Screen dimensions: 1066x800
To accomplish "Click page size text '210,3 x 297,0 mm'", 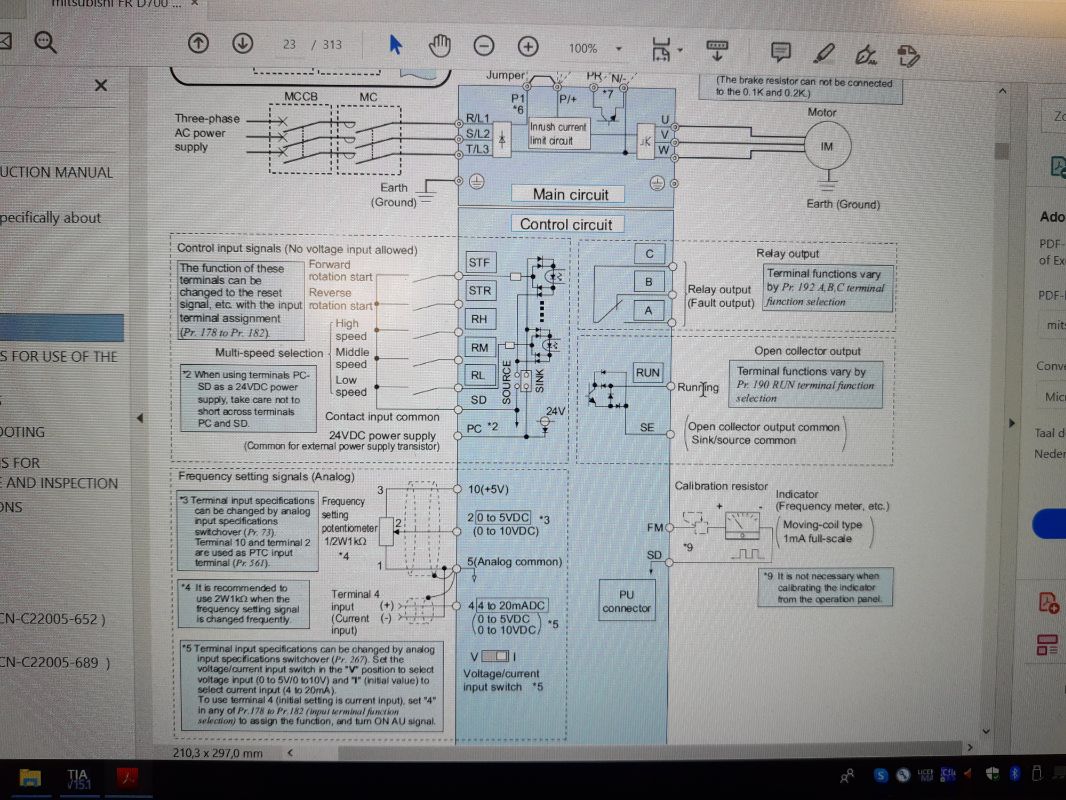I will pyautogui.click(x=218, y=753).
